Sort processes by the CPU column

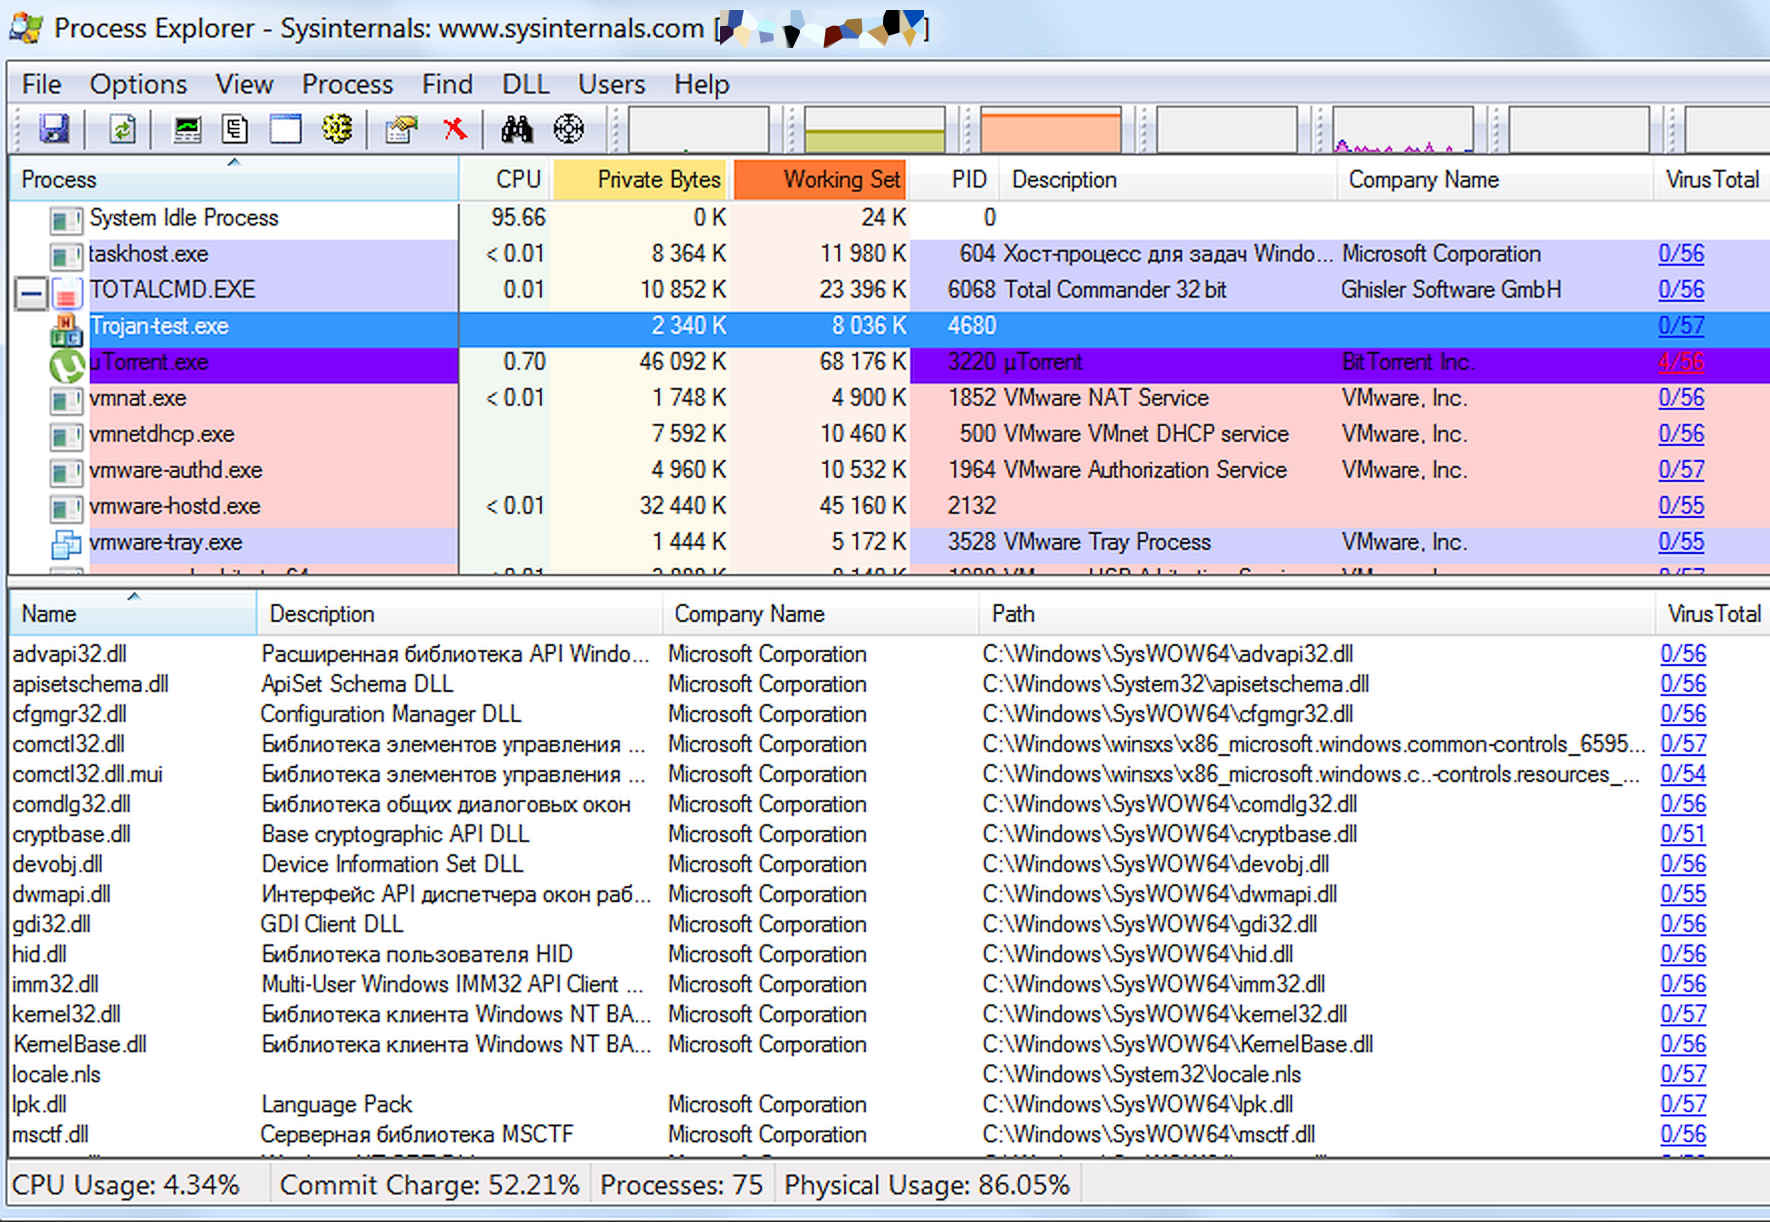click(x=506, y=180)
